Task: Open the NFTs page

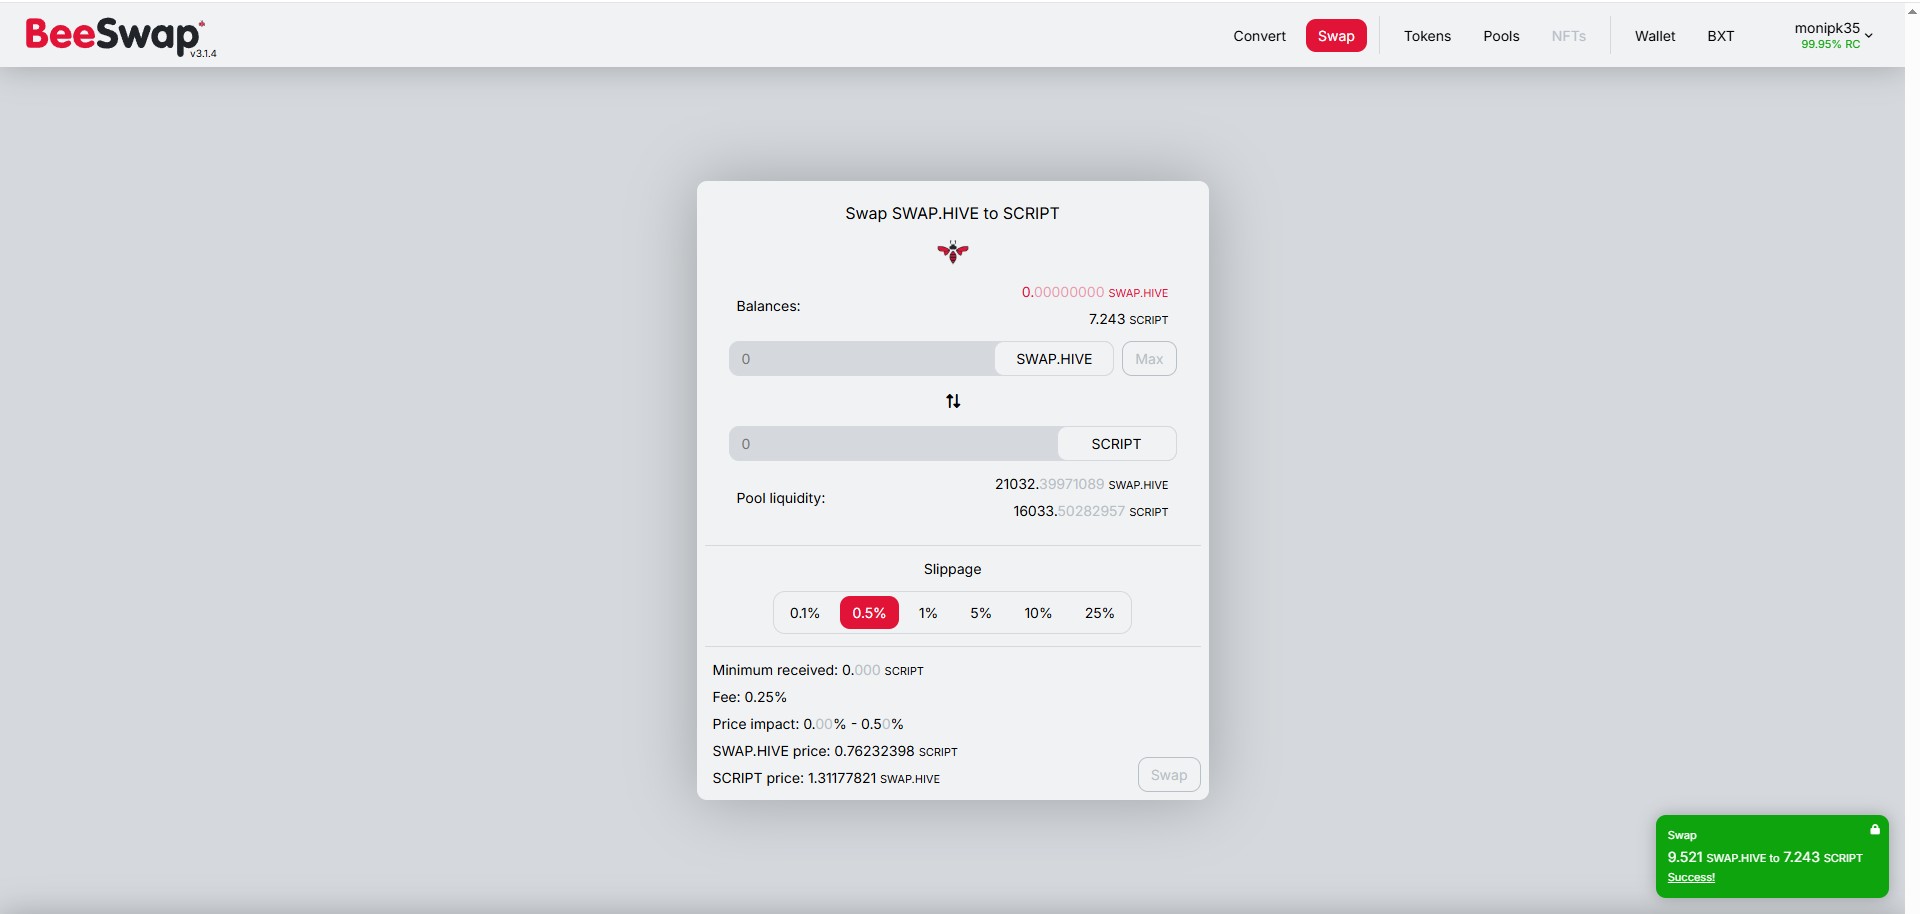Action: click(x=1569, y=36)
